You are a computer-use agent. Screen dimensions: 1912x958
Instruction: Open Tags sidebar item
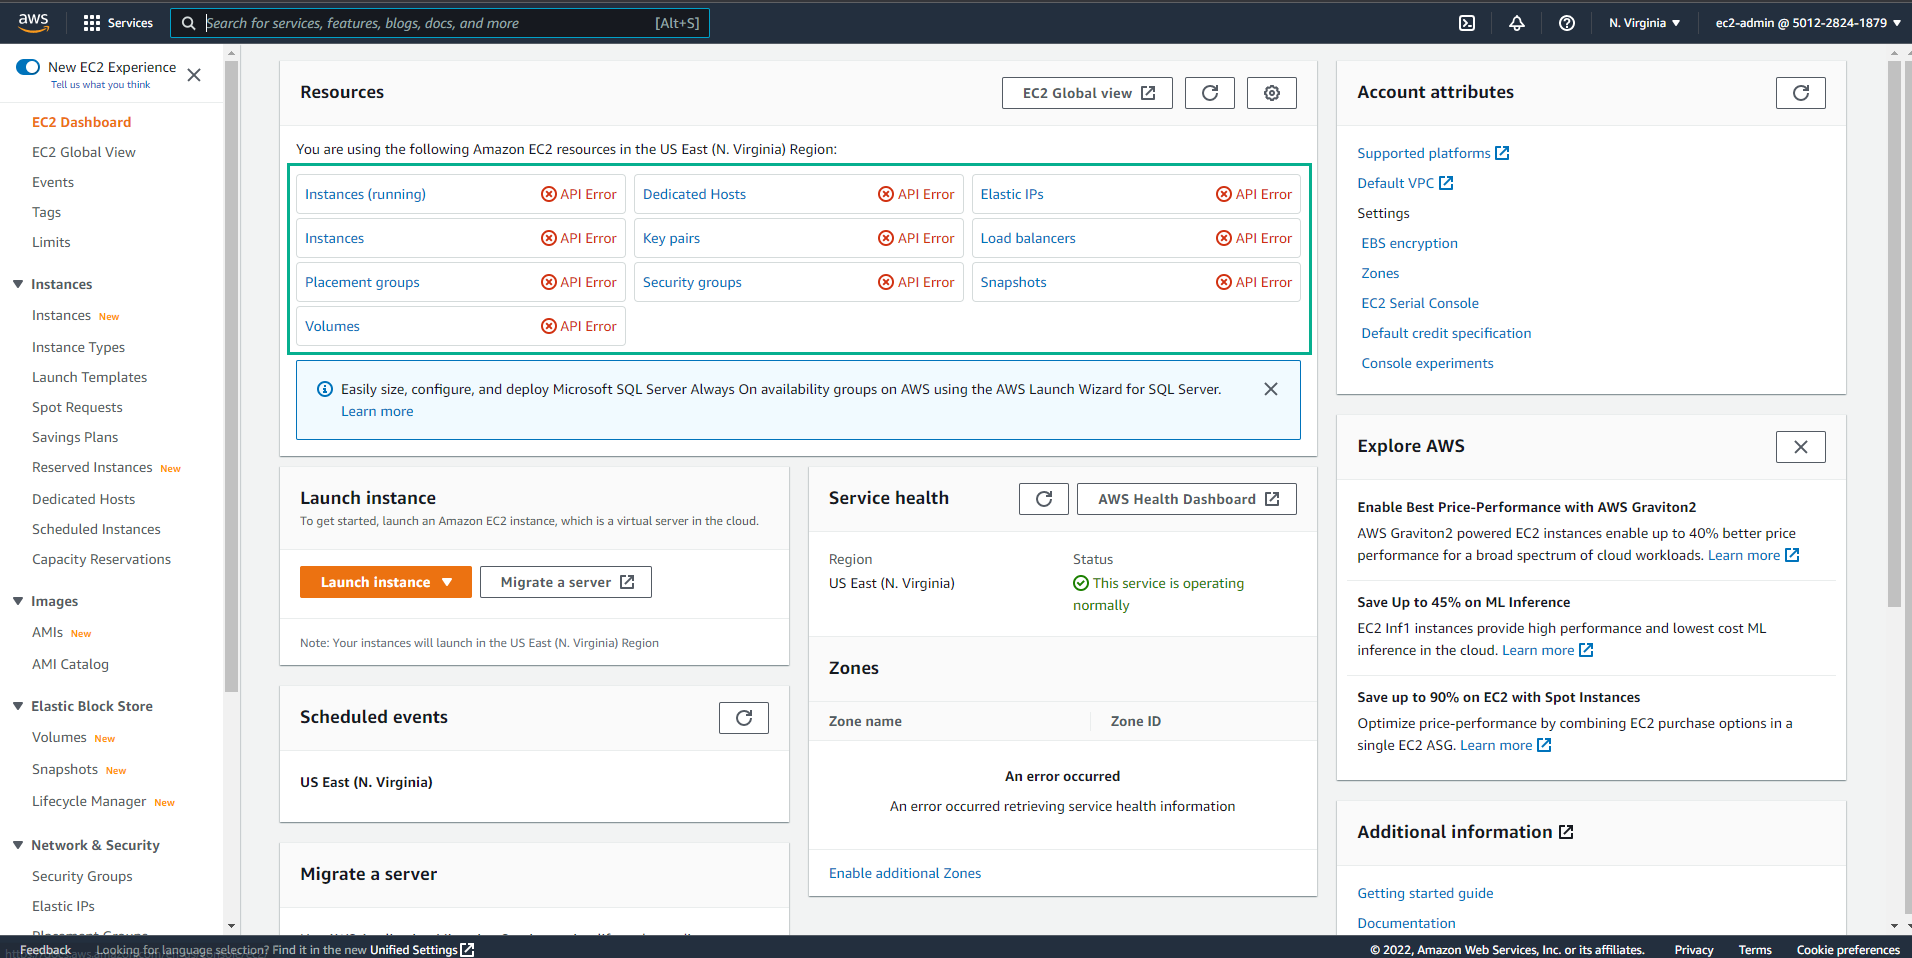46,212
